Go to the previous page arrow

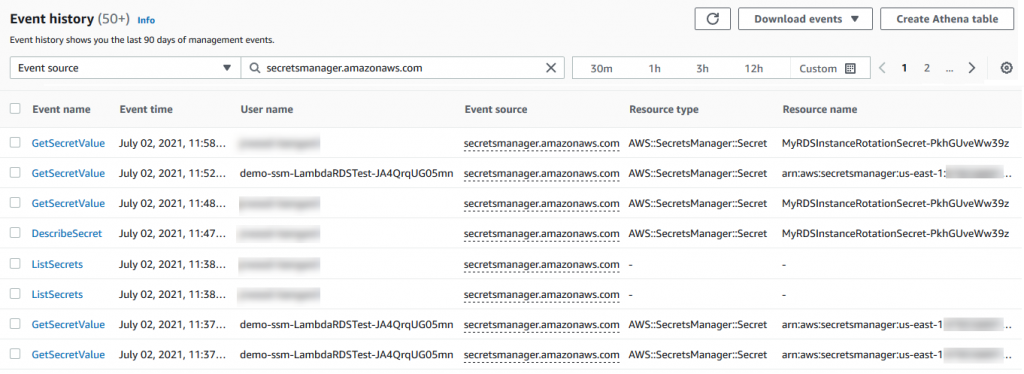(x=882, y=68)
